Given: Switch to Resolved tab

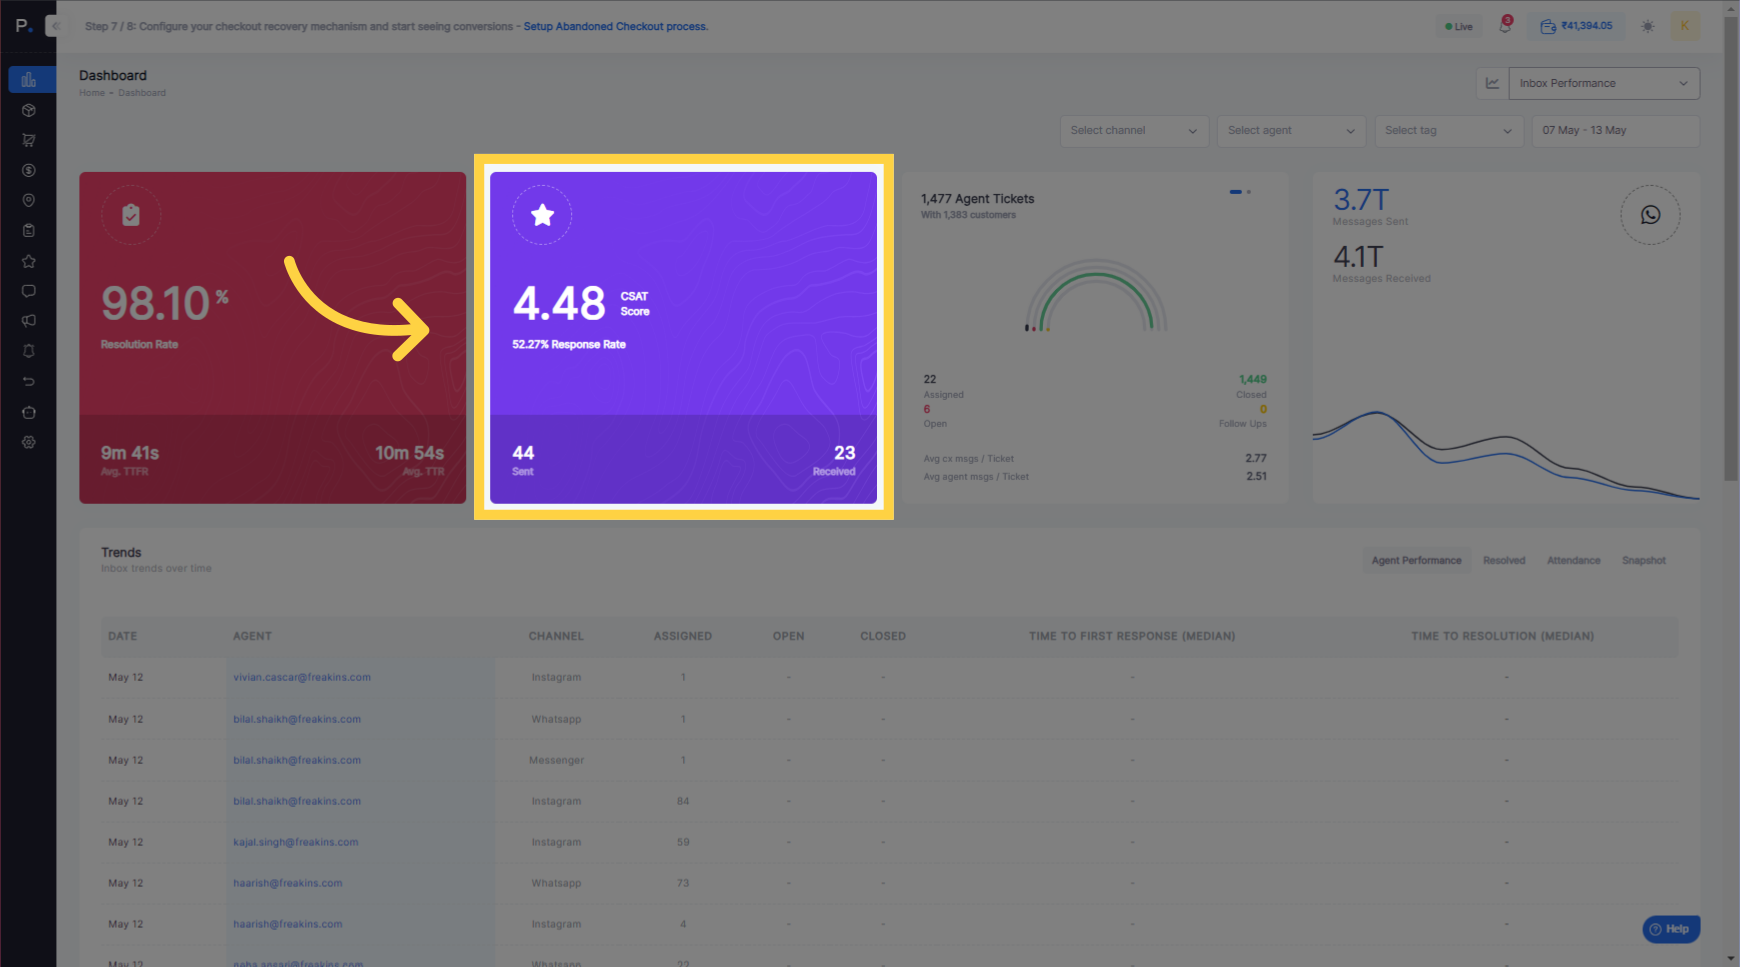Looking at the screenshot, I should coord(1504,561).
